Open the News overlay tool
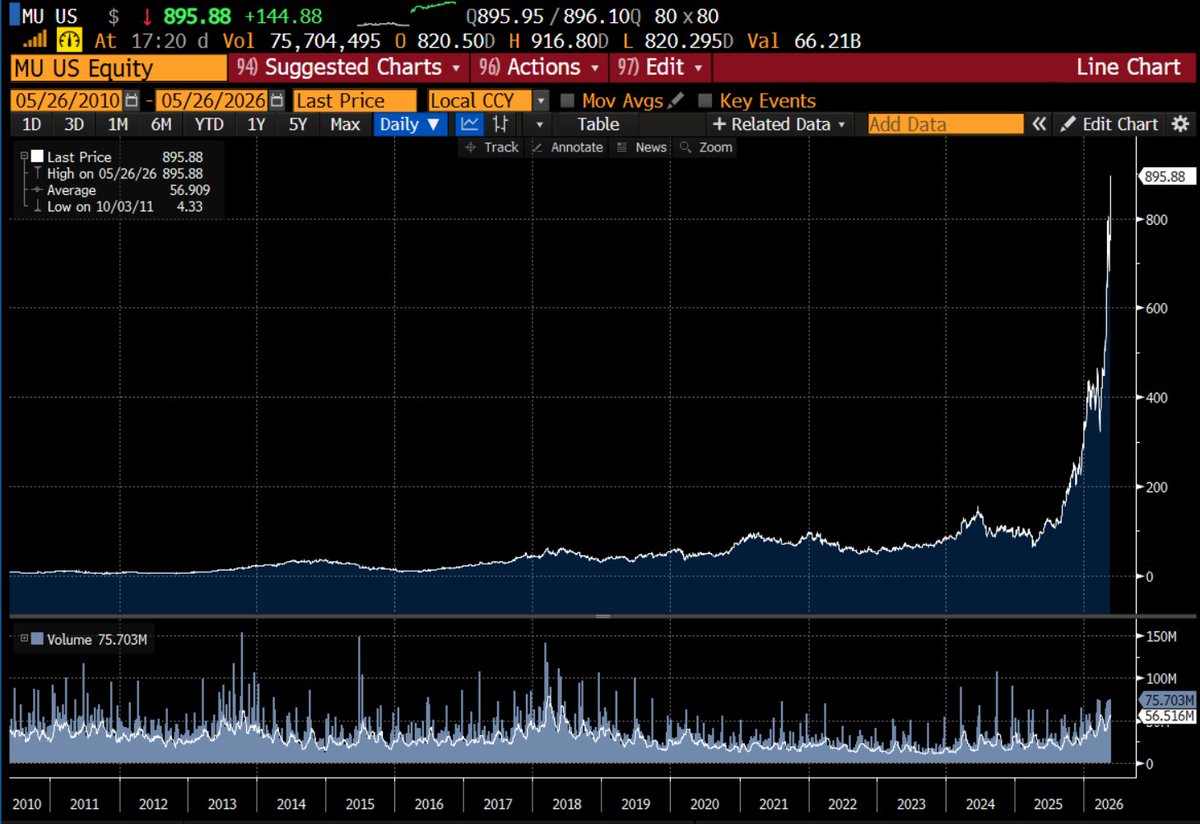Image resolution: width=1200 pixels, height=824 pixels. click(x=642, y=147)
